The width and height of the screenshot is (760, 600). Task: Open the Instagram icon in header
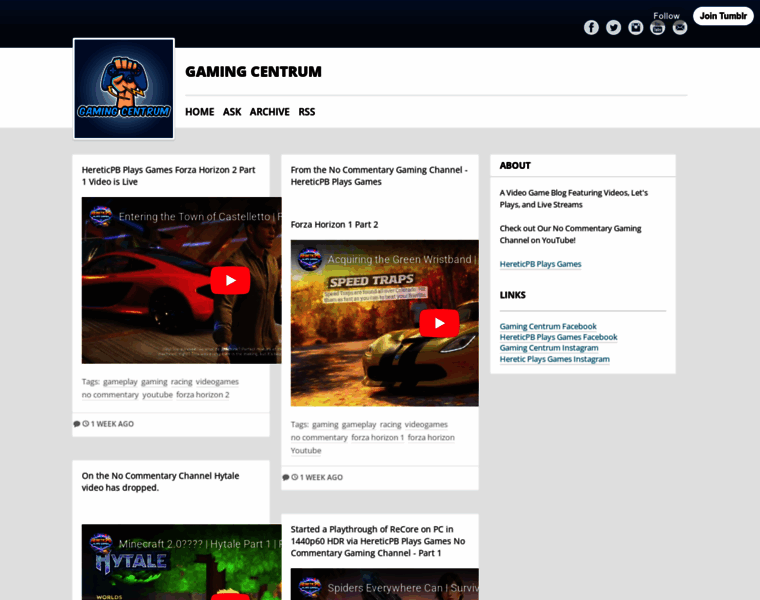pos(635,28)
